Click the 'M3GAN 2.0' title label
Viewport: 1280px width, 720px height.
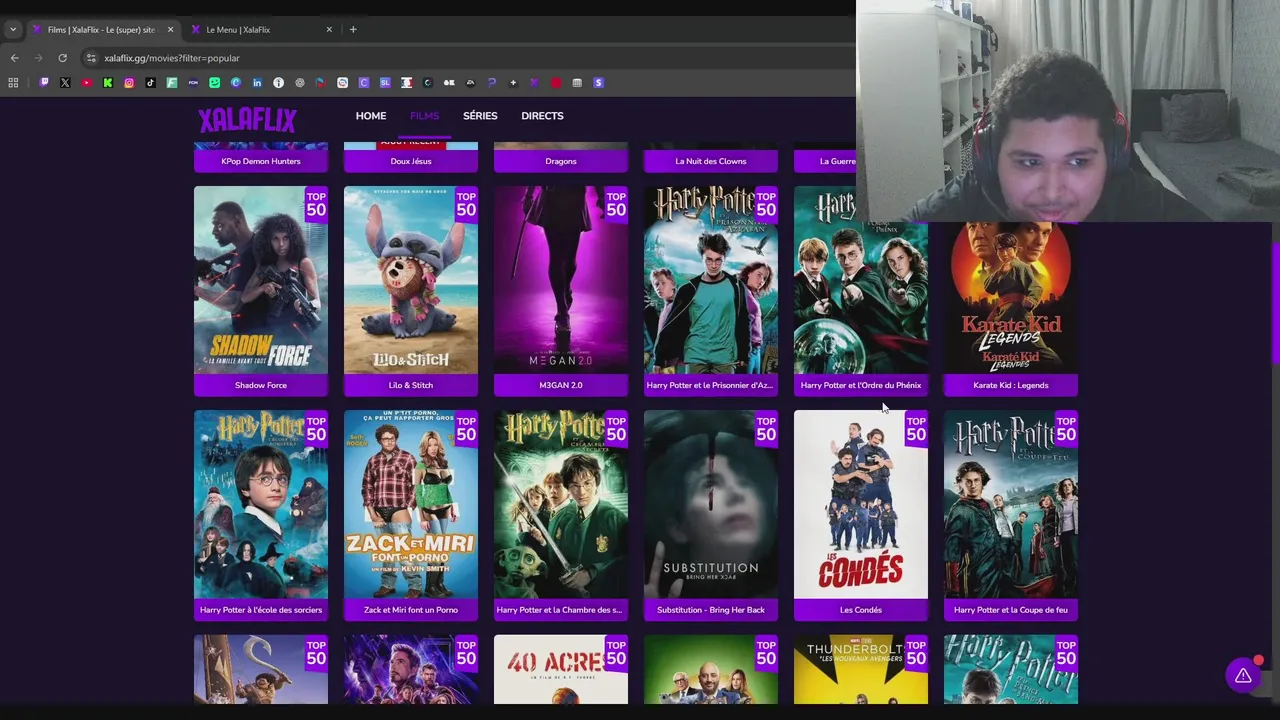click(x=561, y=385)
